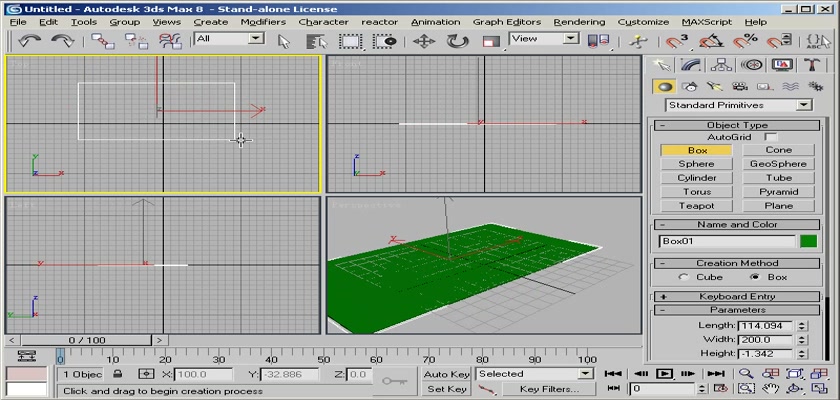Open the Motion panel tab
Screen dimensions: 840x400
click(x=752, y=65)
